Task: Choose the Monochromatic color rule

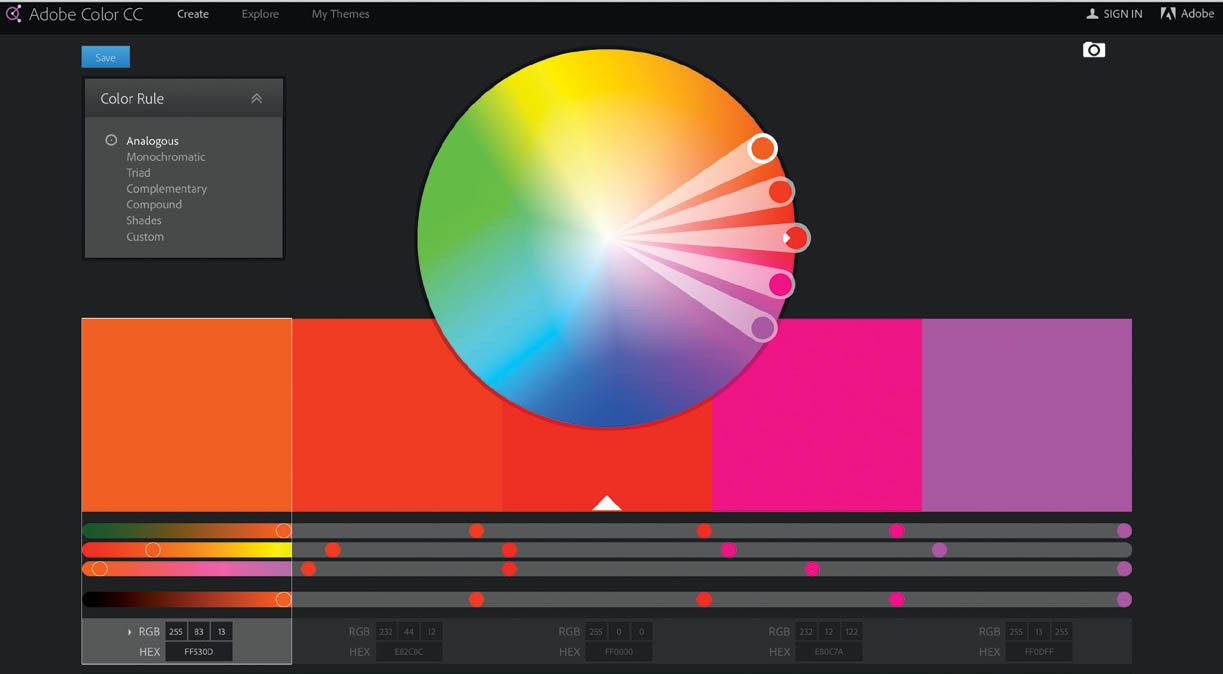Action: (165, 157)
